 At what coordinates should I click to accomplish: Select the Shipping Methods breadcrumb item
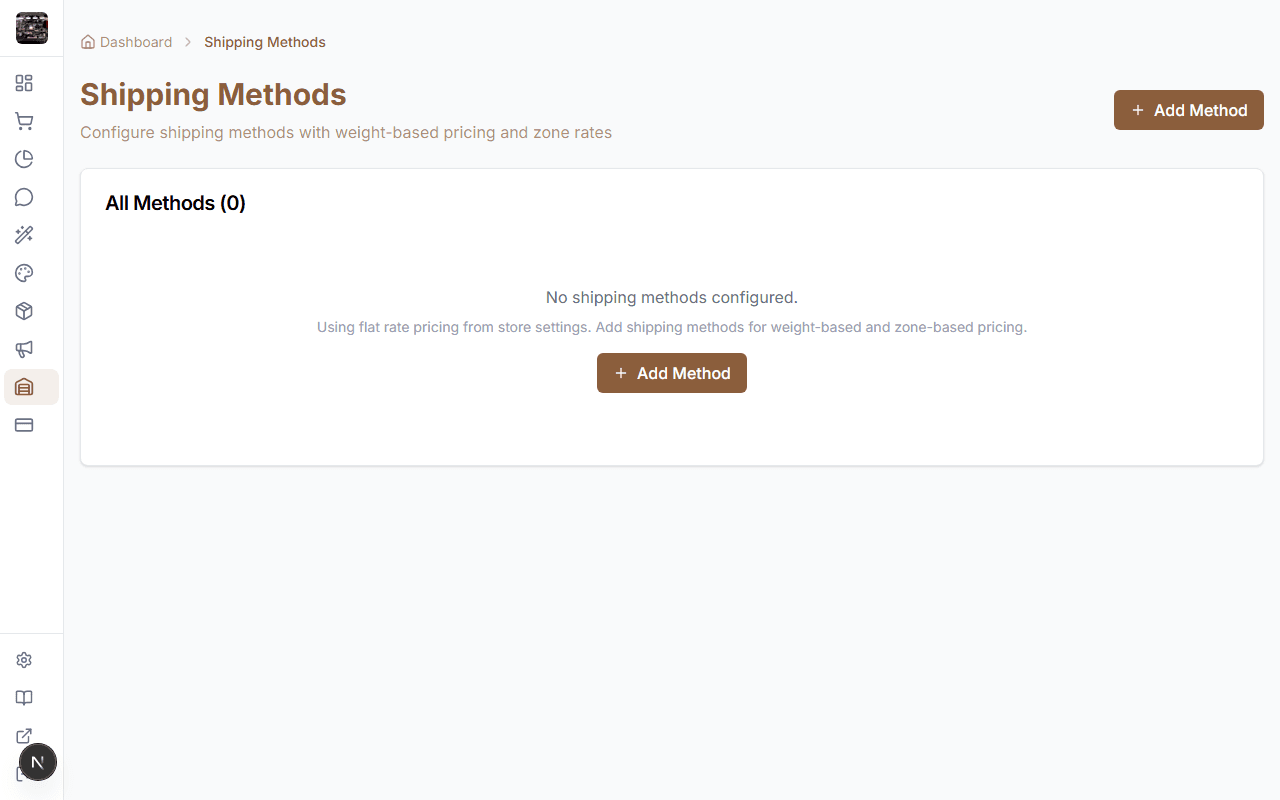(264, 41)
